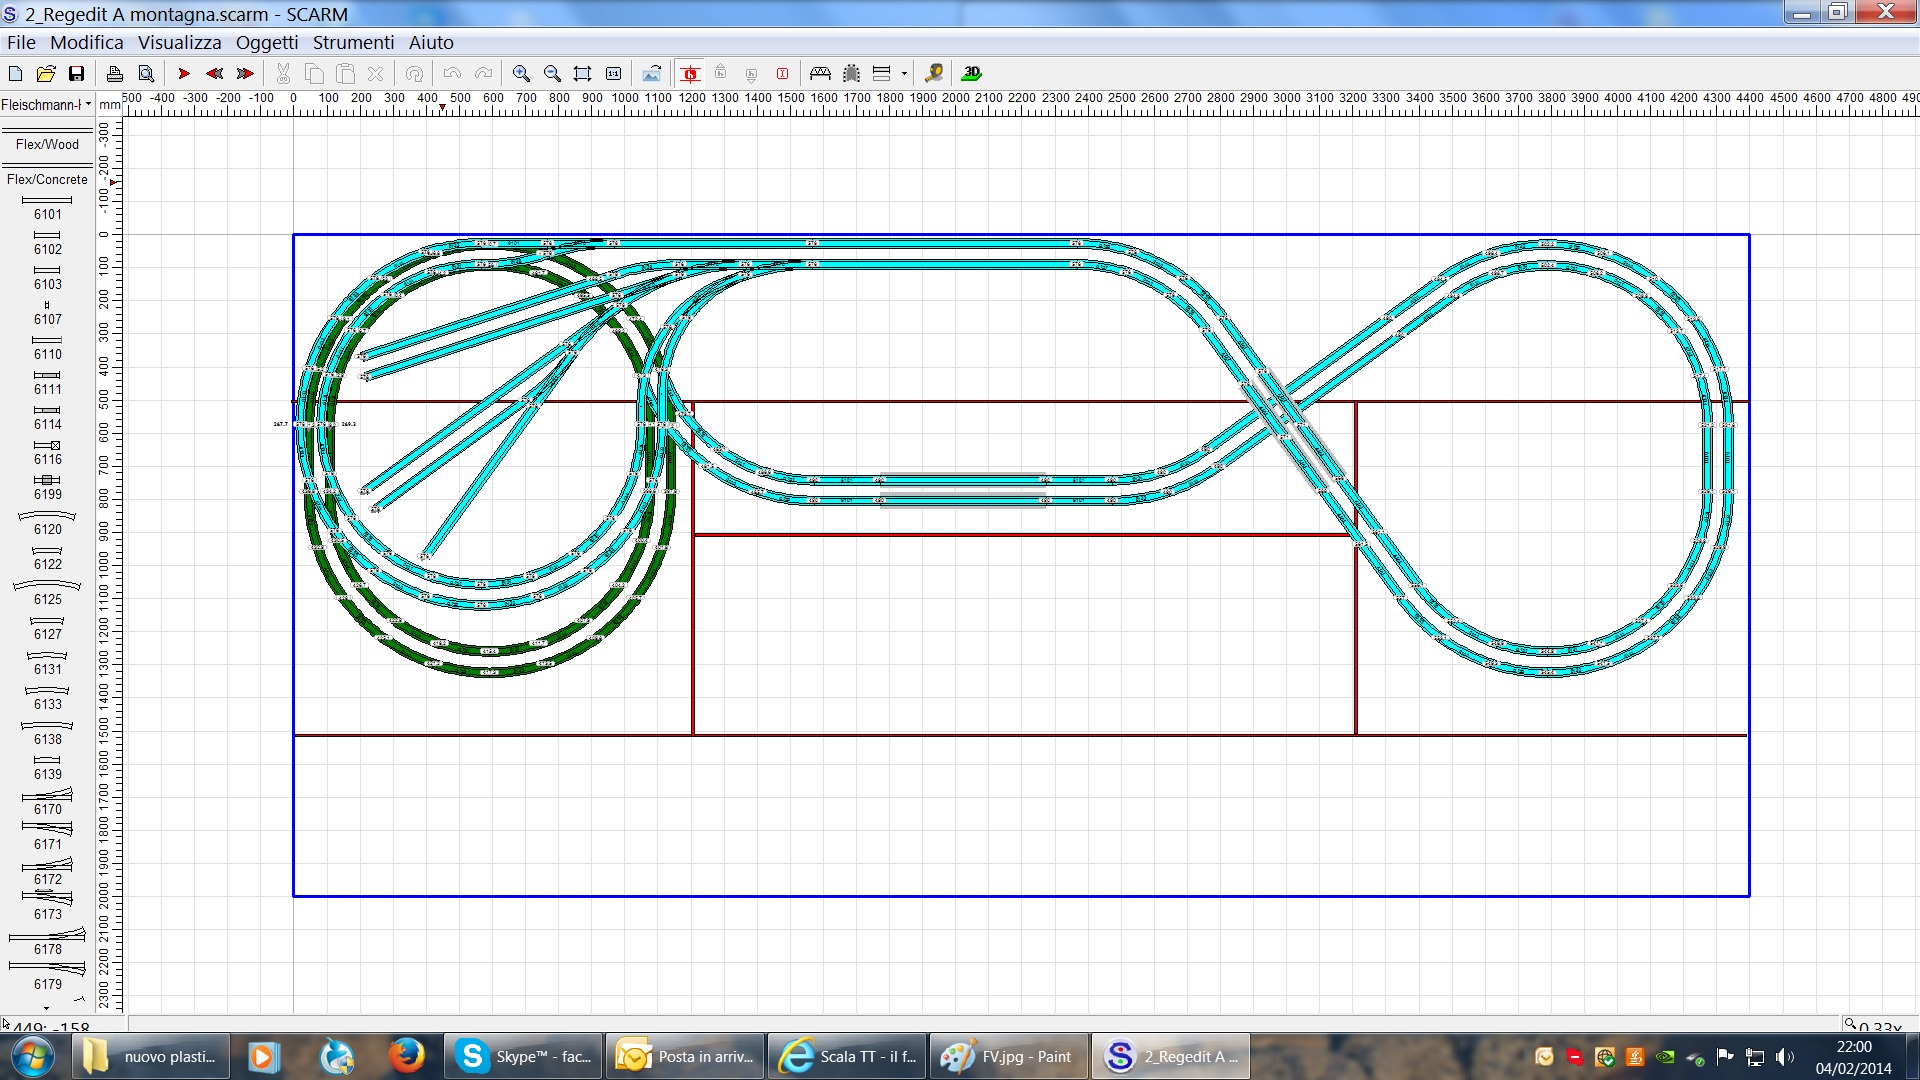Toggle the red snap/centre mode icon

click(x=690, y=74)
